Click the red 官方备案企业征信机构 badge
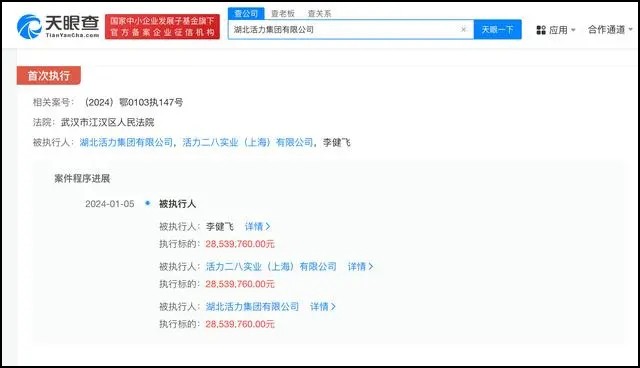The width and height of the screenshot is (640, 368). 162,27
